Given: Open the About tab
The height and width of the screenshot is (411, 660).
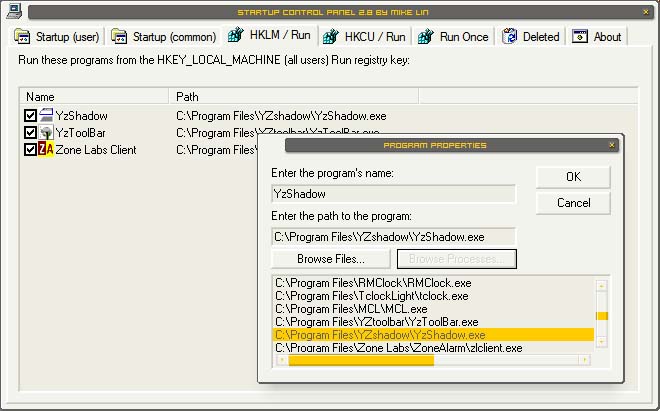Looking at the screenshot, I should pyautogui.click(x=597, y=37).
